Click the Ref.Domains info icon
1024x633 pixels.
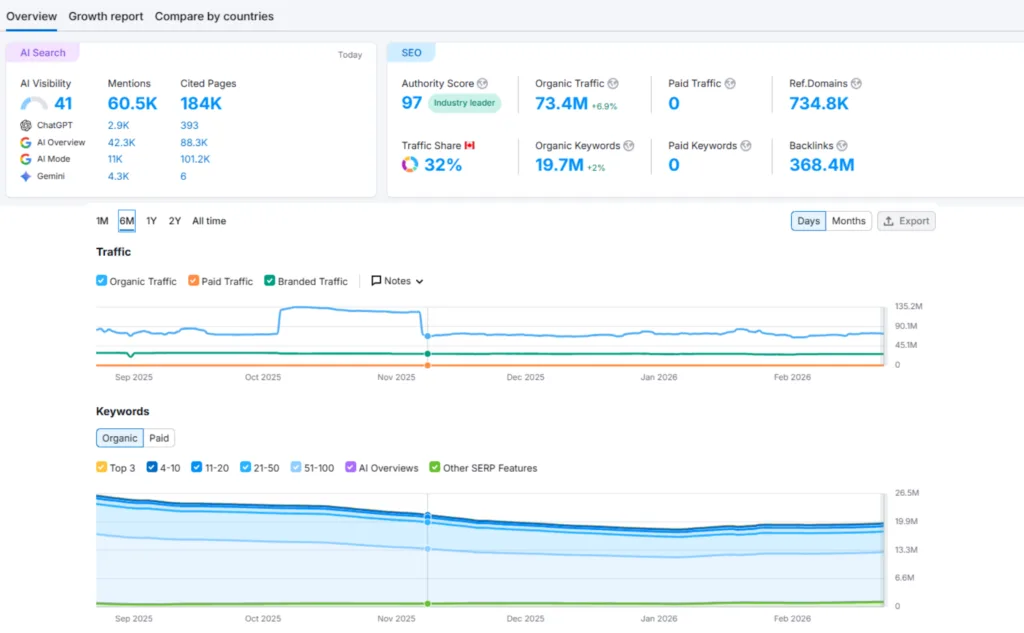tap(856, 84)
